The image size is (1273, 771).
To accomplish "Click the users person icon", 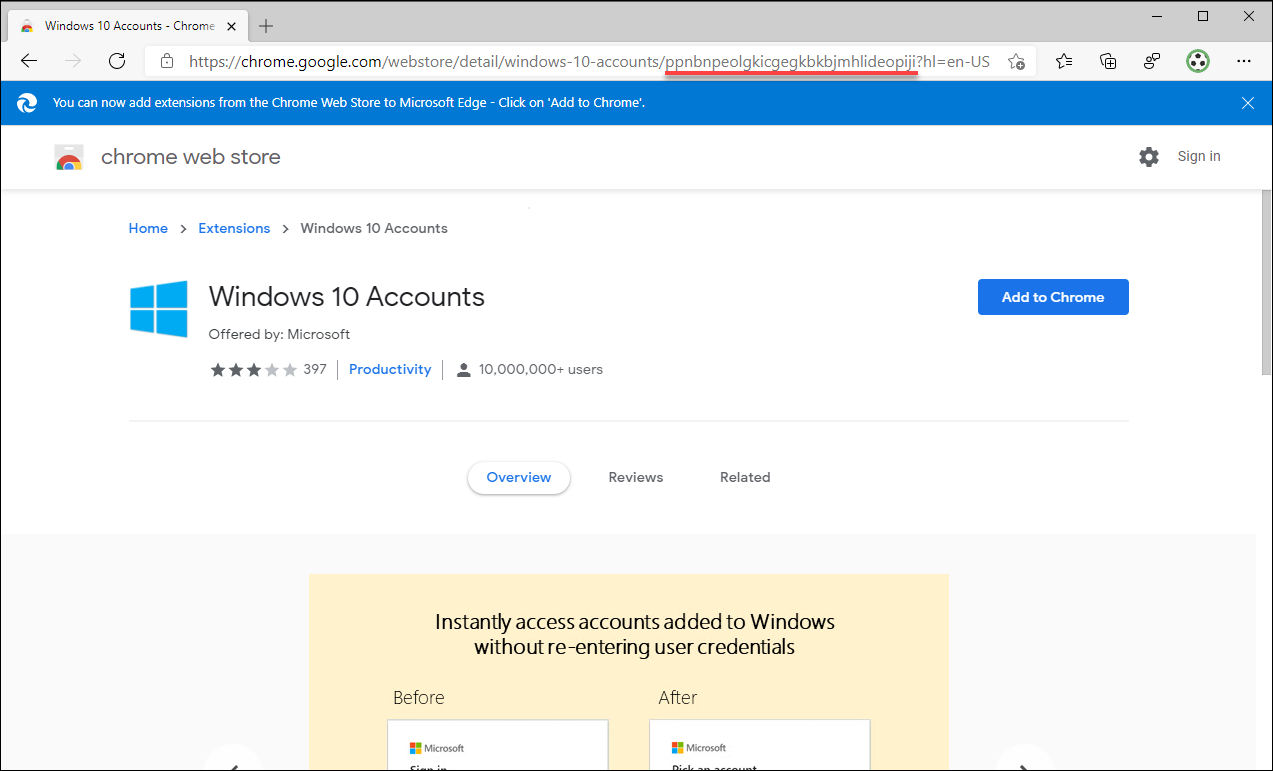I will 463,370.
